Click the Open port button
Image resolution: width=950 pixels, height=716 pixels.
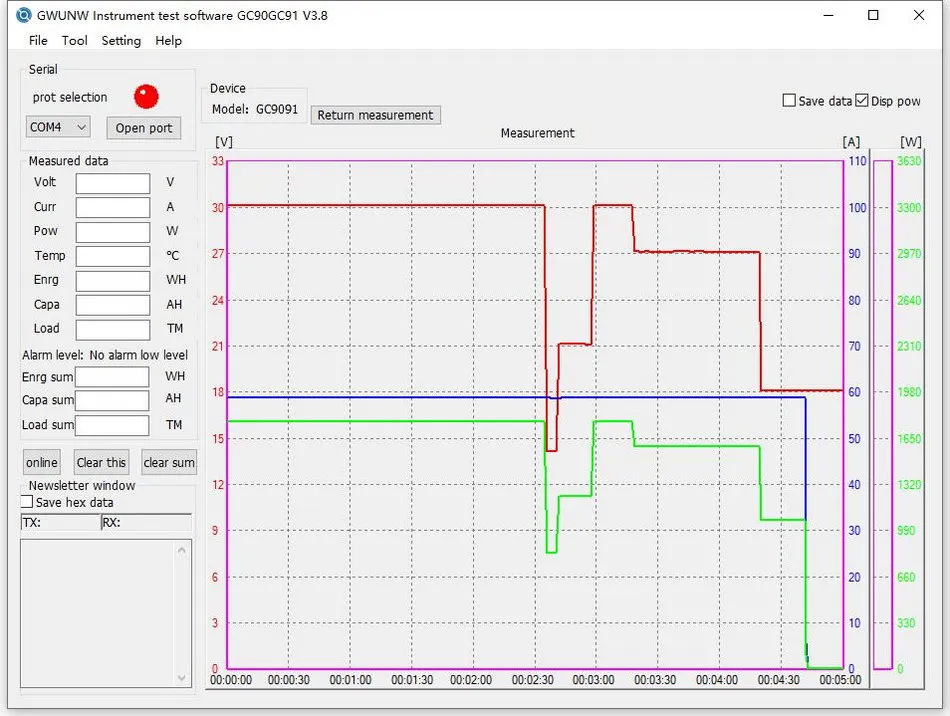[x=144, y=128]
